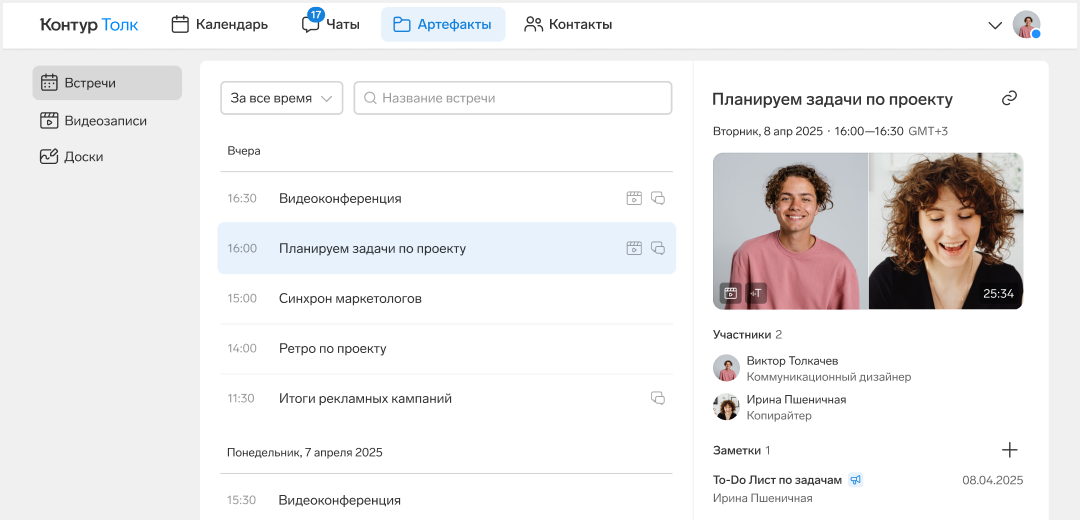Screen dimensions: 1080x520
Task: Click the people icon next to Контакты
Action: 534,25
